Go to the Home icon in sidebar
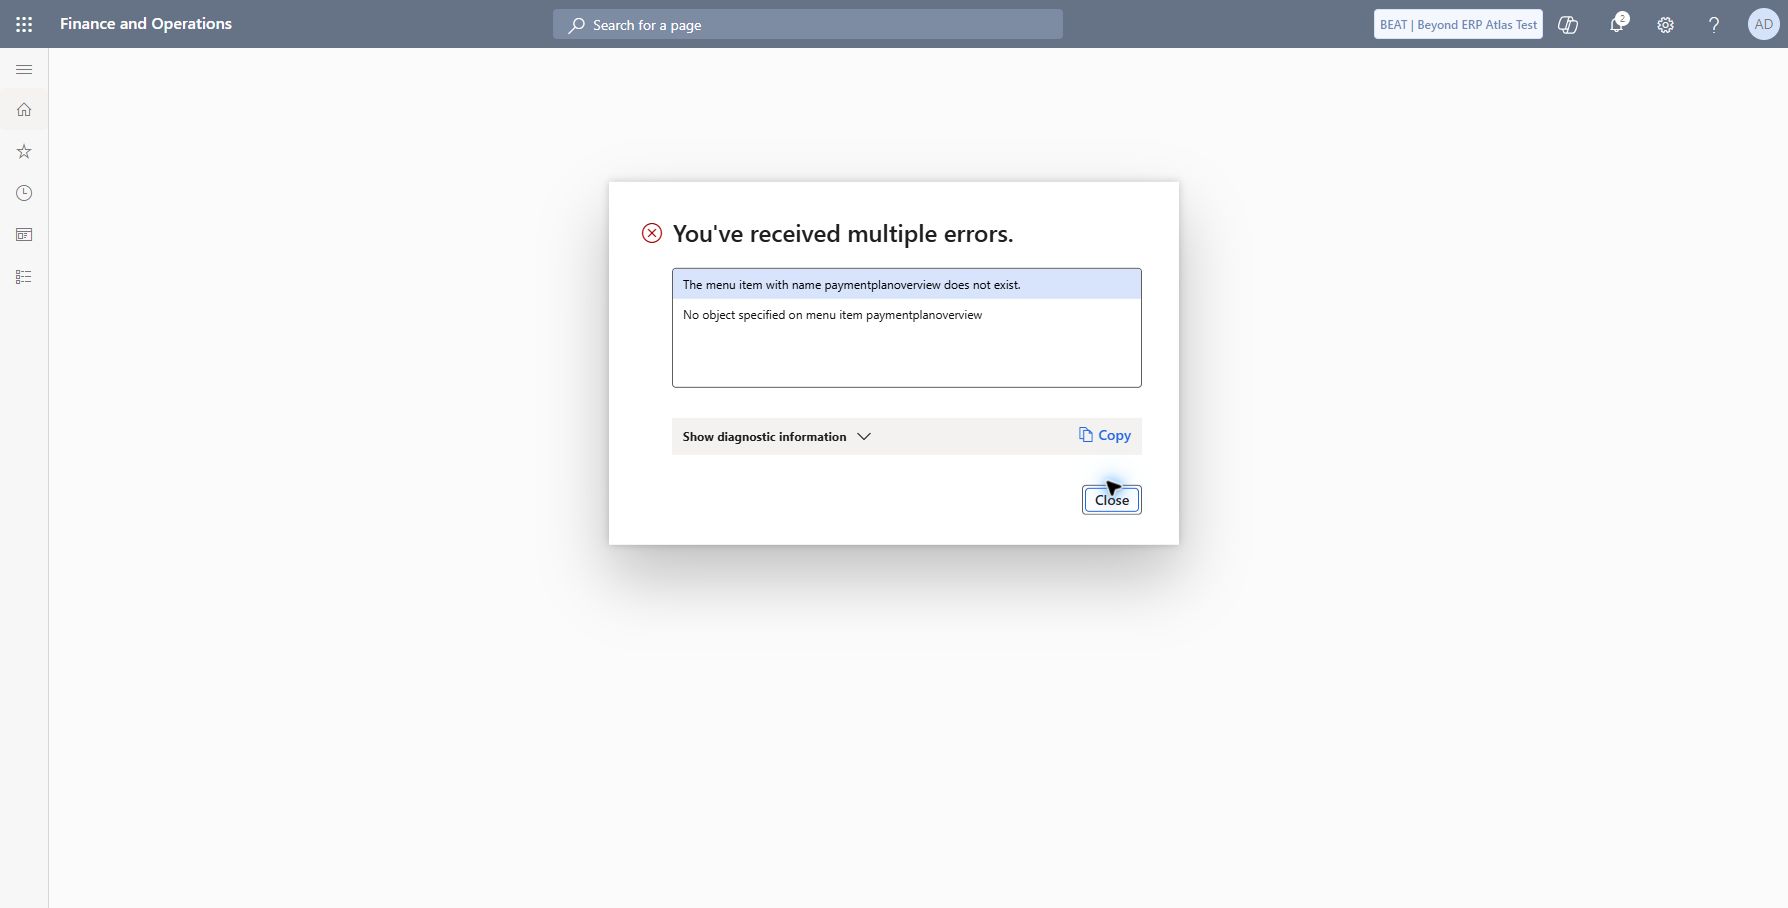This screenshot has height=908, width=1788. click(24, 110)
